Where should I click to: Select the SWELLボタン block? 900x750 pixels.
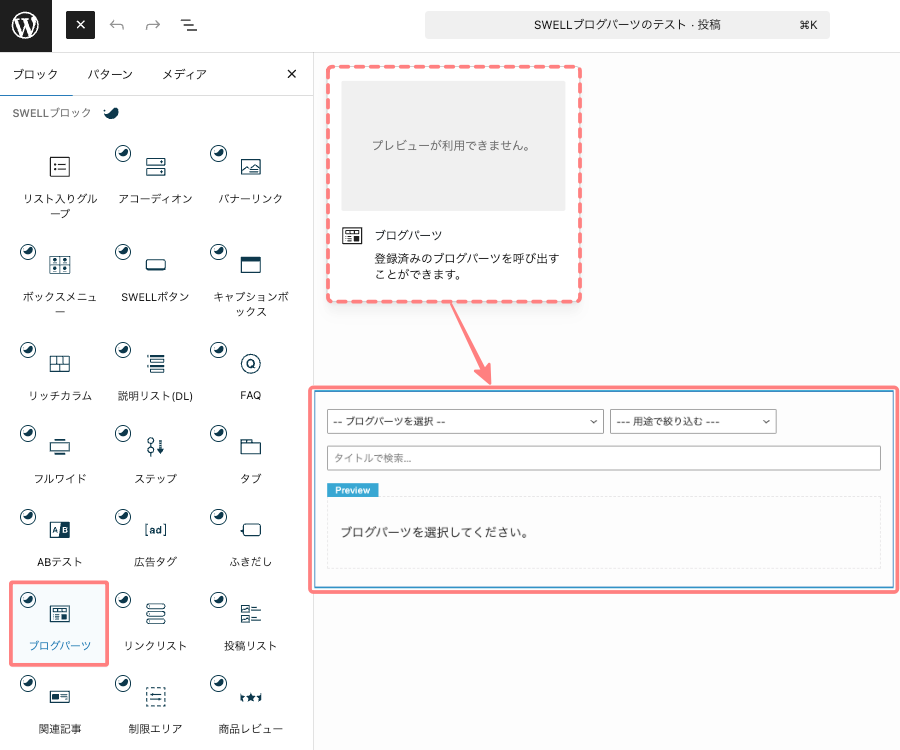click(155, 274)
